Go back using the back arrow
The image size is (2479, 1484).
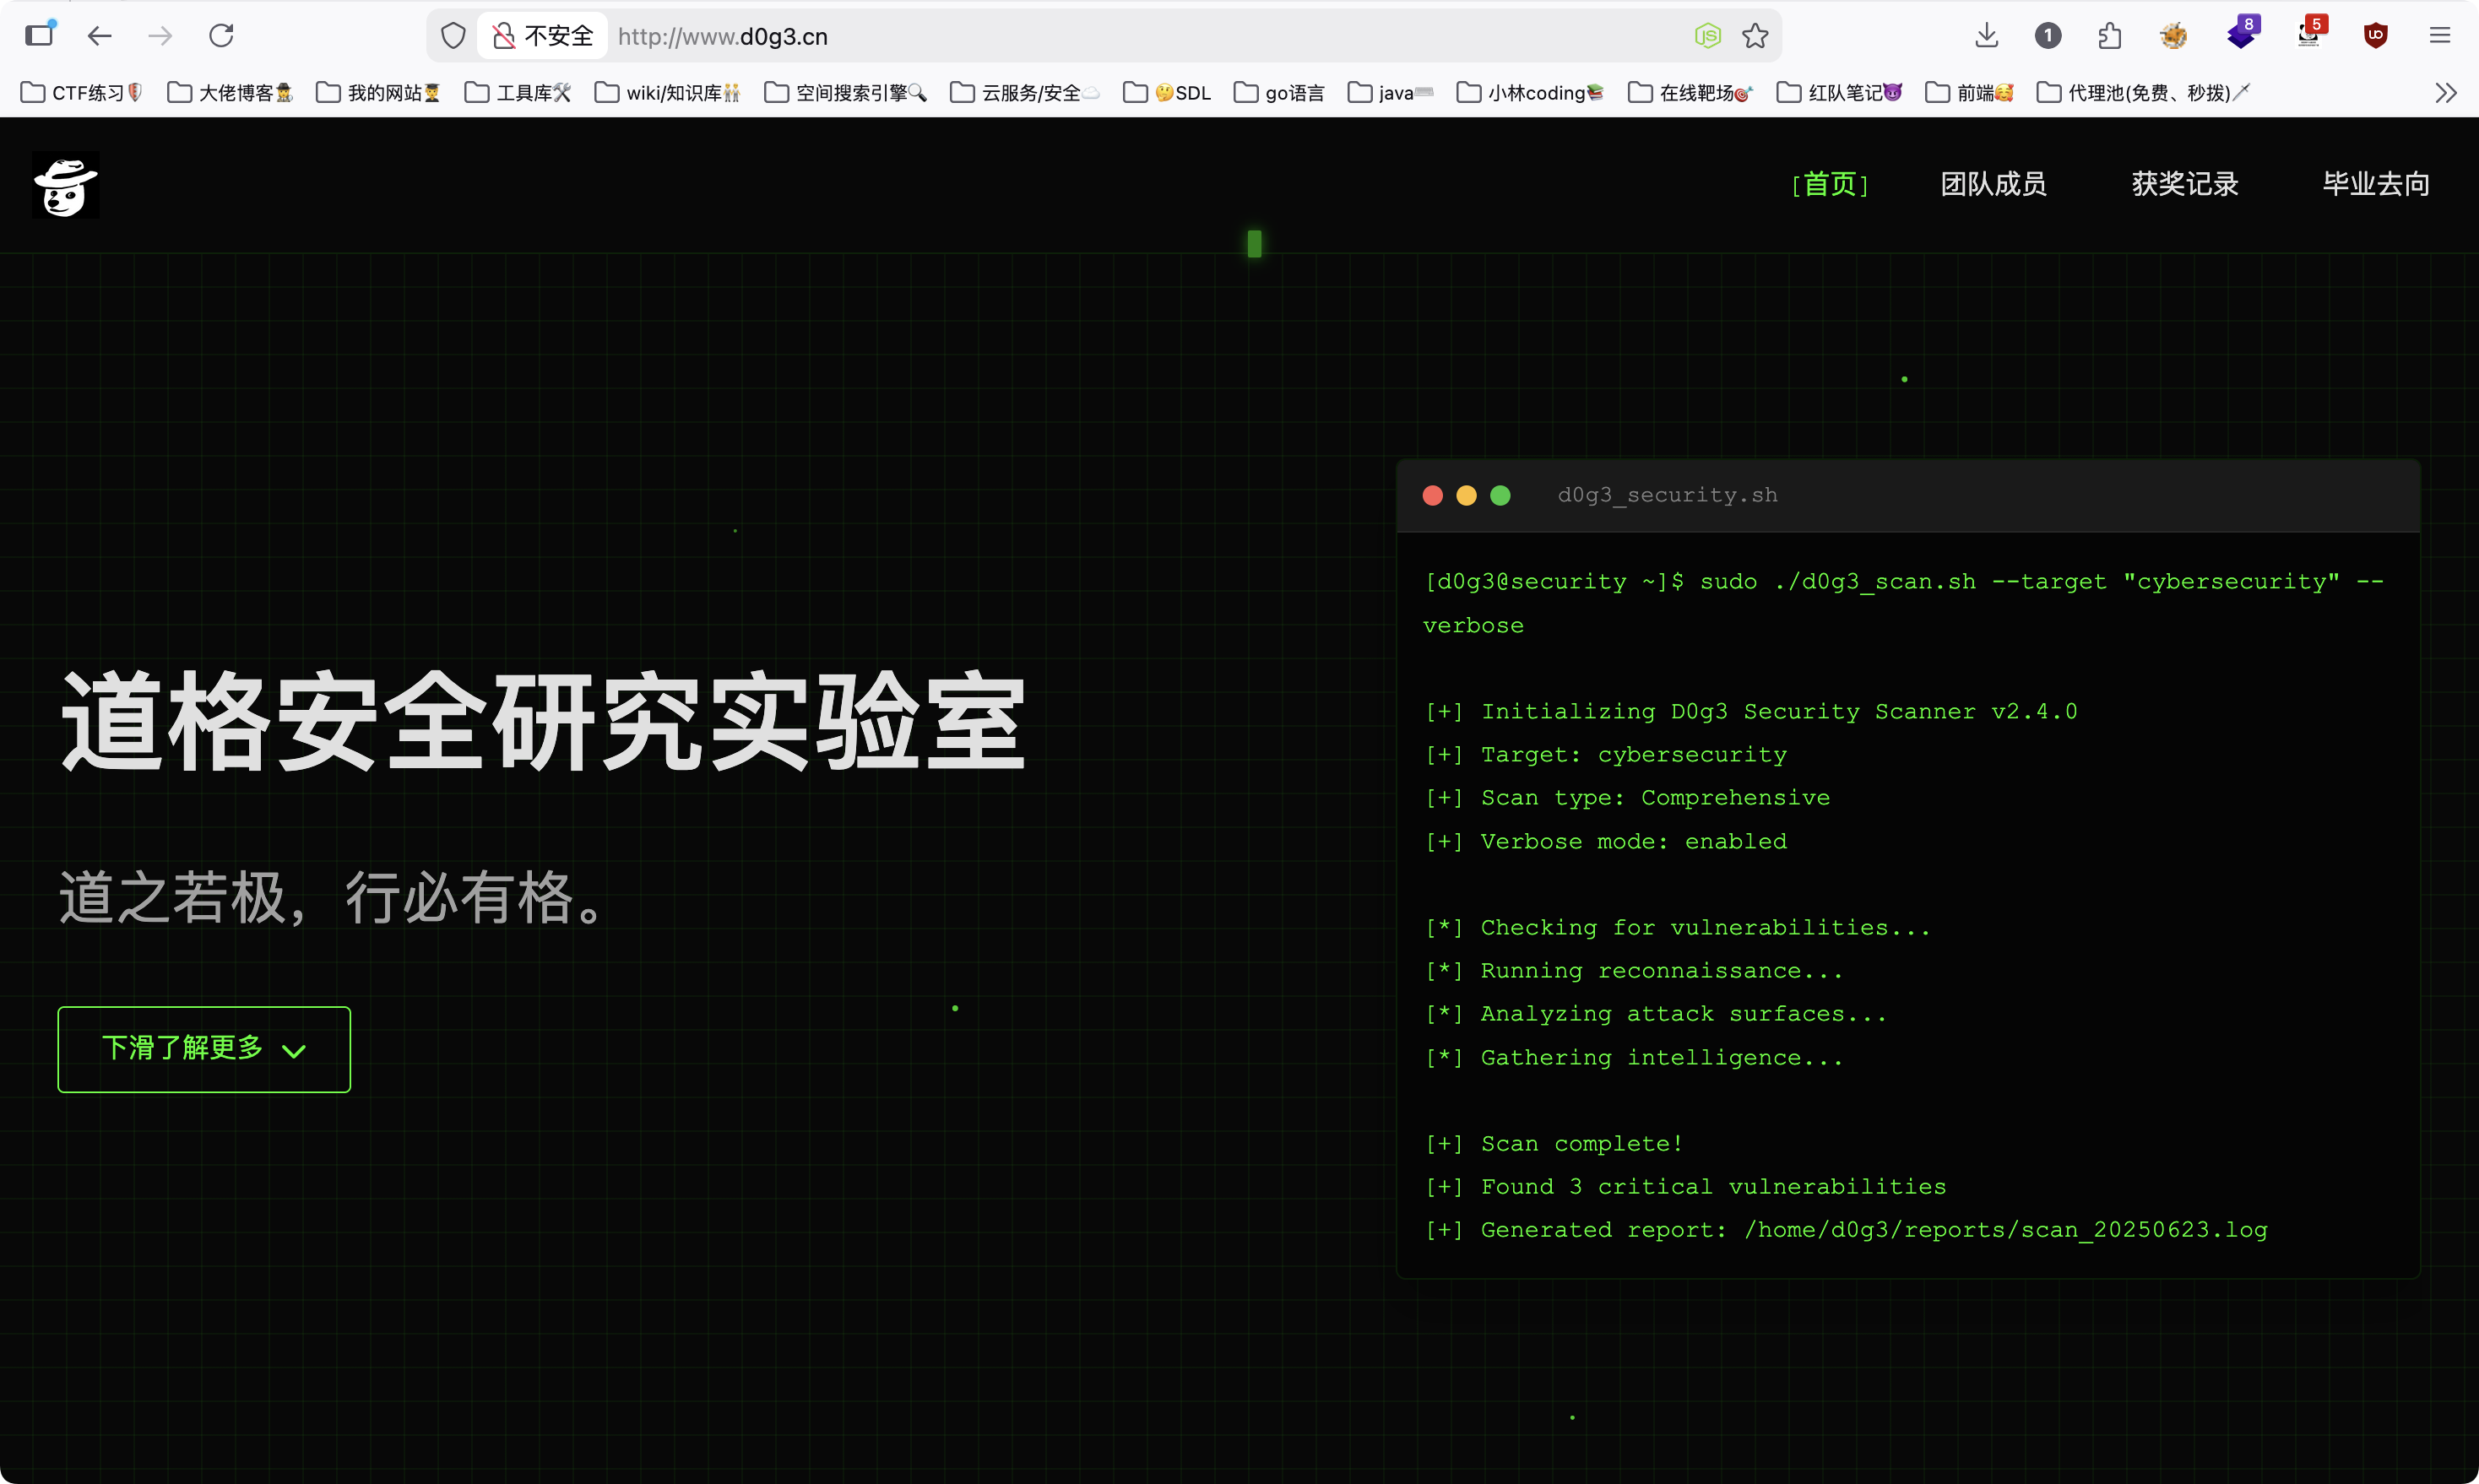(99, 35)
